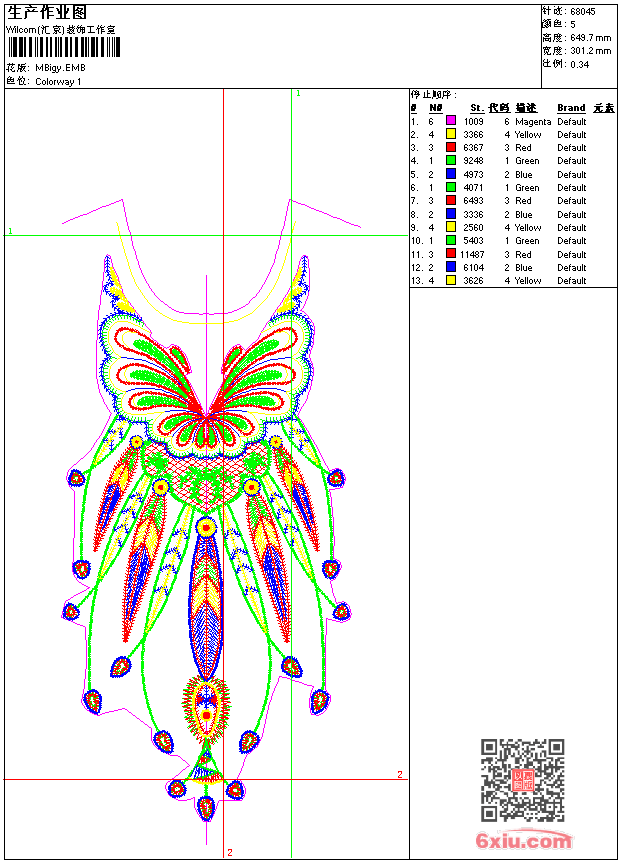Select the Yellow swatch in row 13
Screen dimensions: 620x860
pyautogui.click(x=451, y=280)
